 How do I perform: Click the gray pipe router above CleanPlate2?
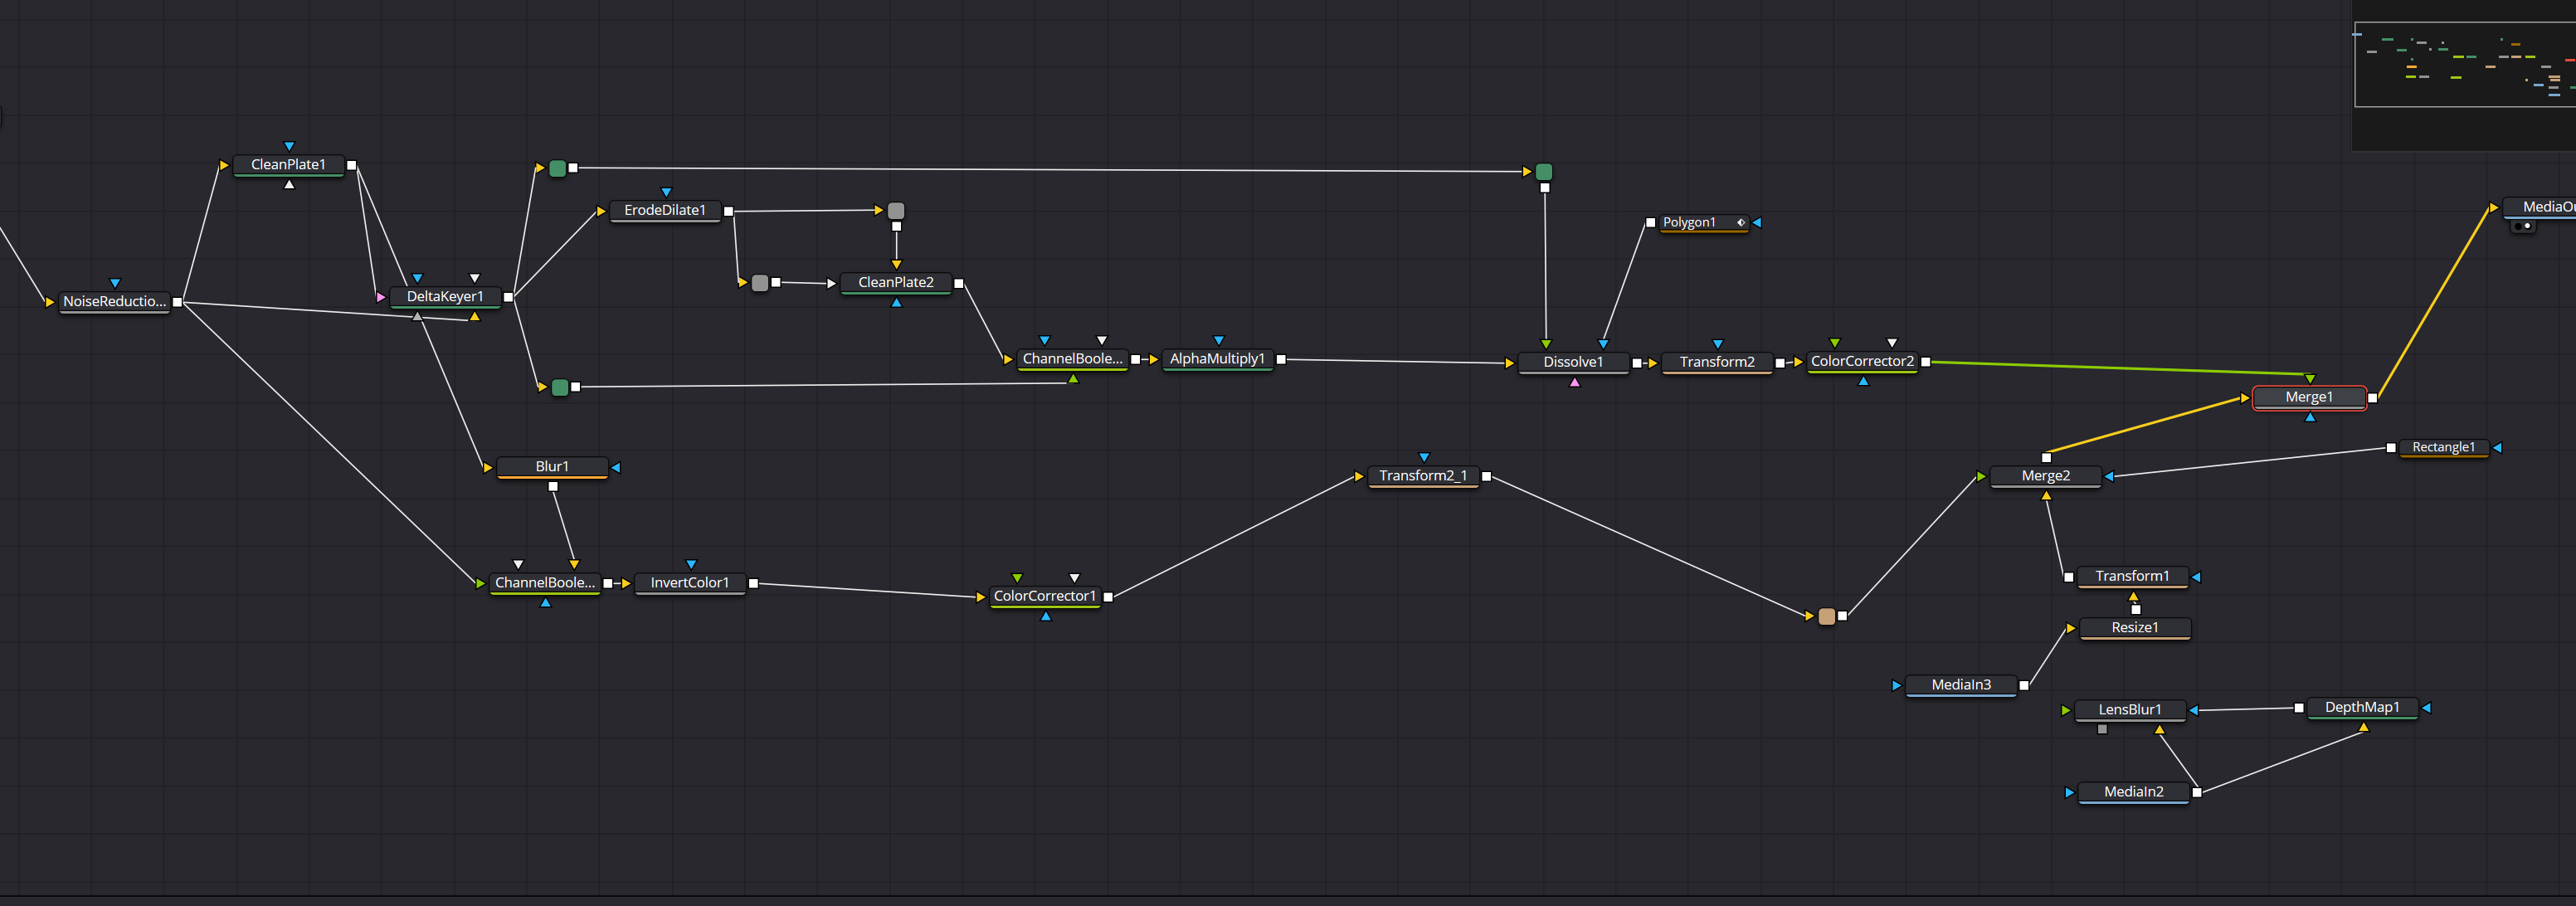(x=896, y=211)
